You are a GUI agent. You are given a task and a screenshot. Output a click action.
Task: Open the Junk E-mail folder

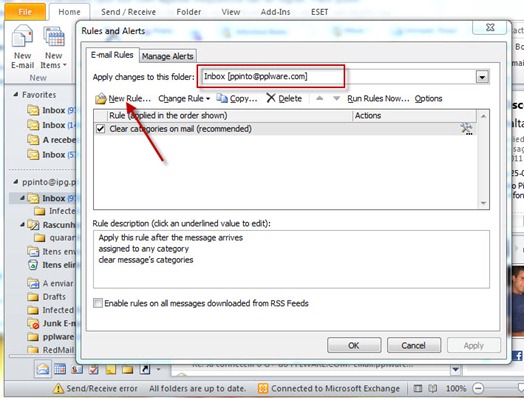pyautogui.click(x=51, y=323)
